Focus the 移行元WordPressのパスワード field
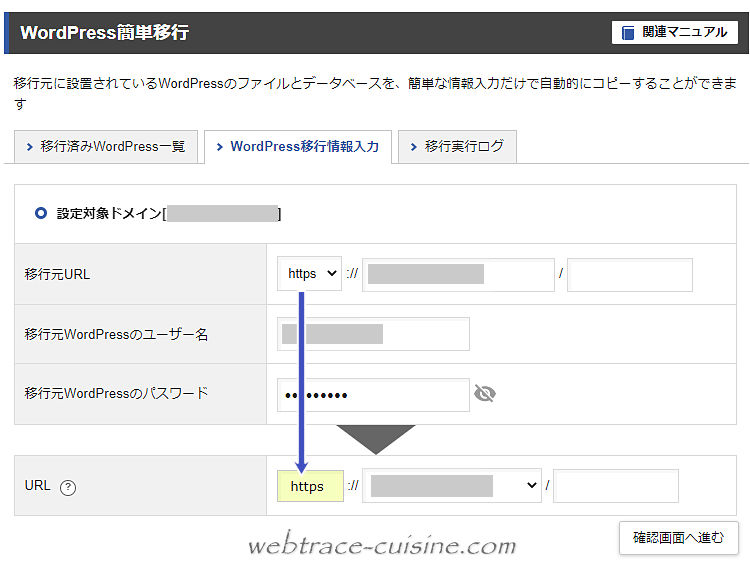This screenshot has width=750, height=565. 373,395
